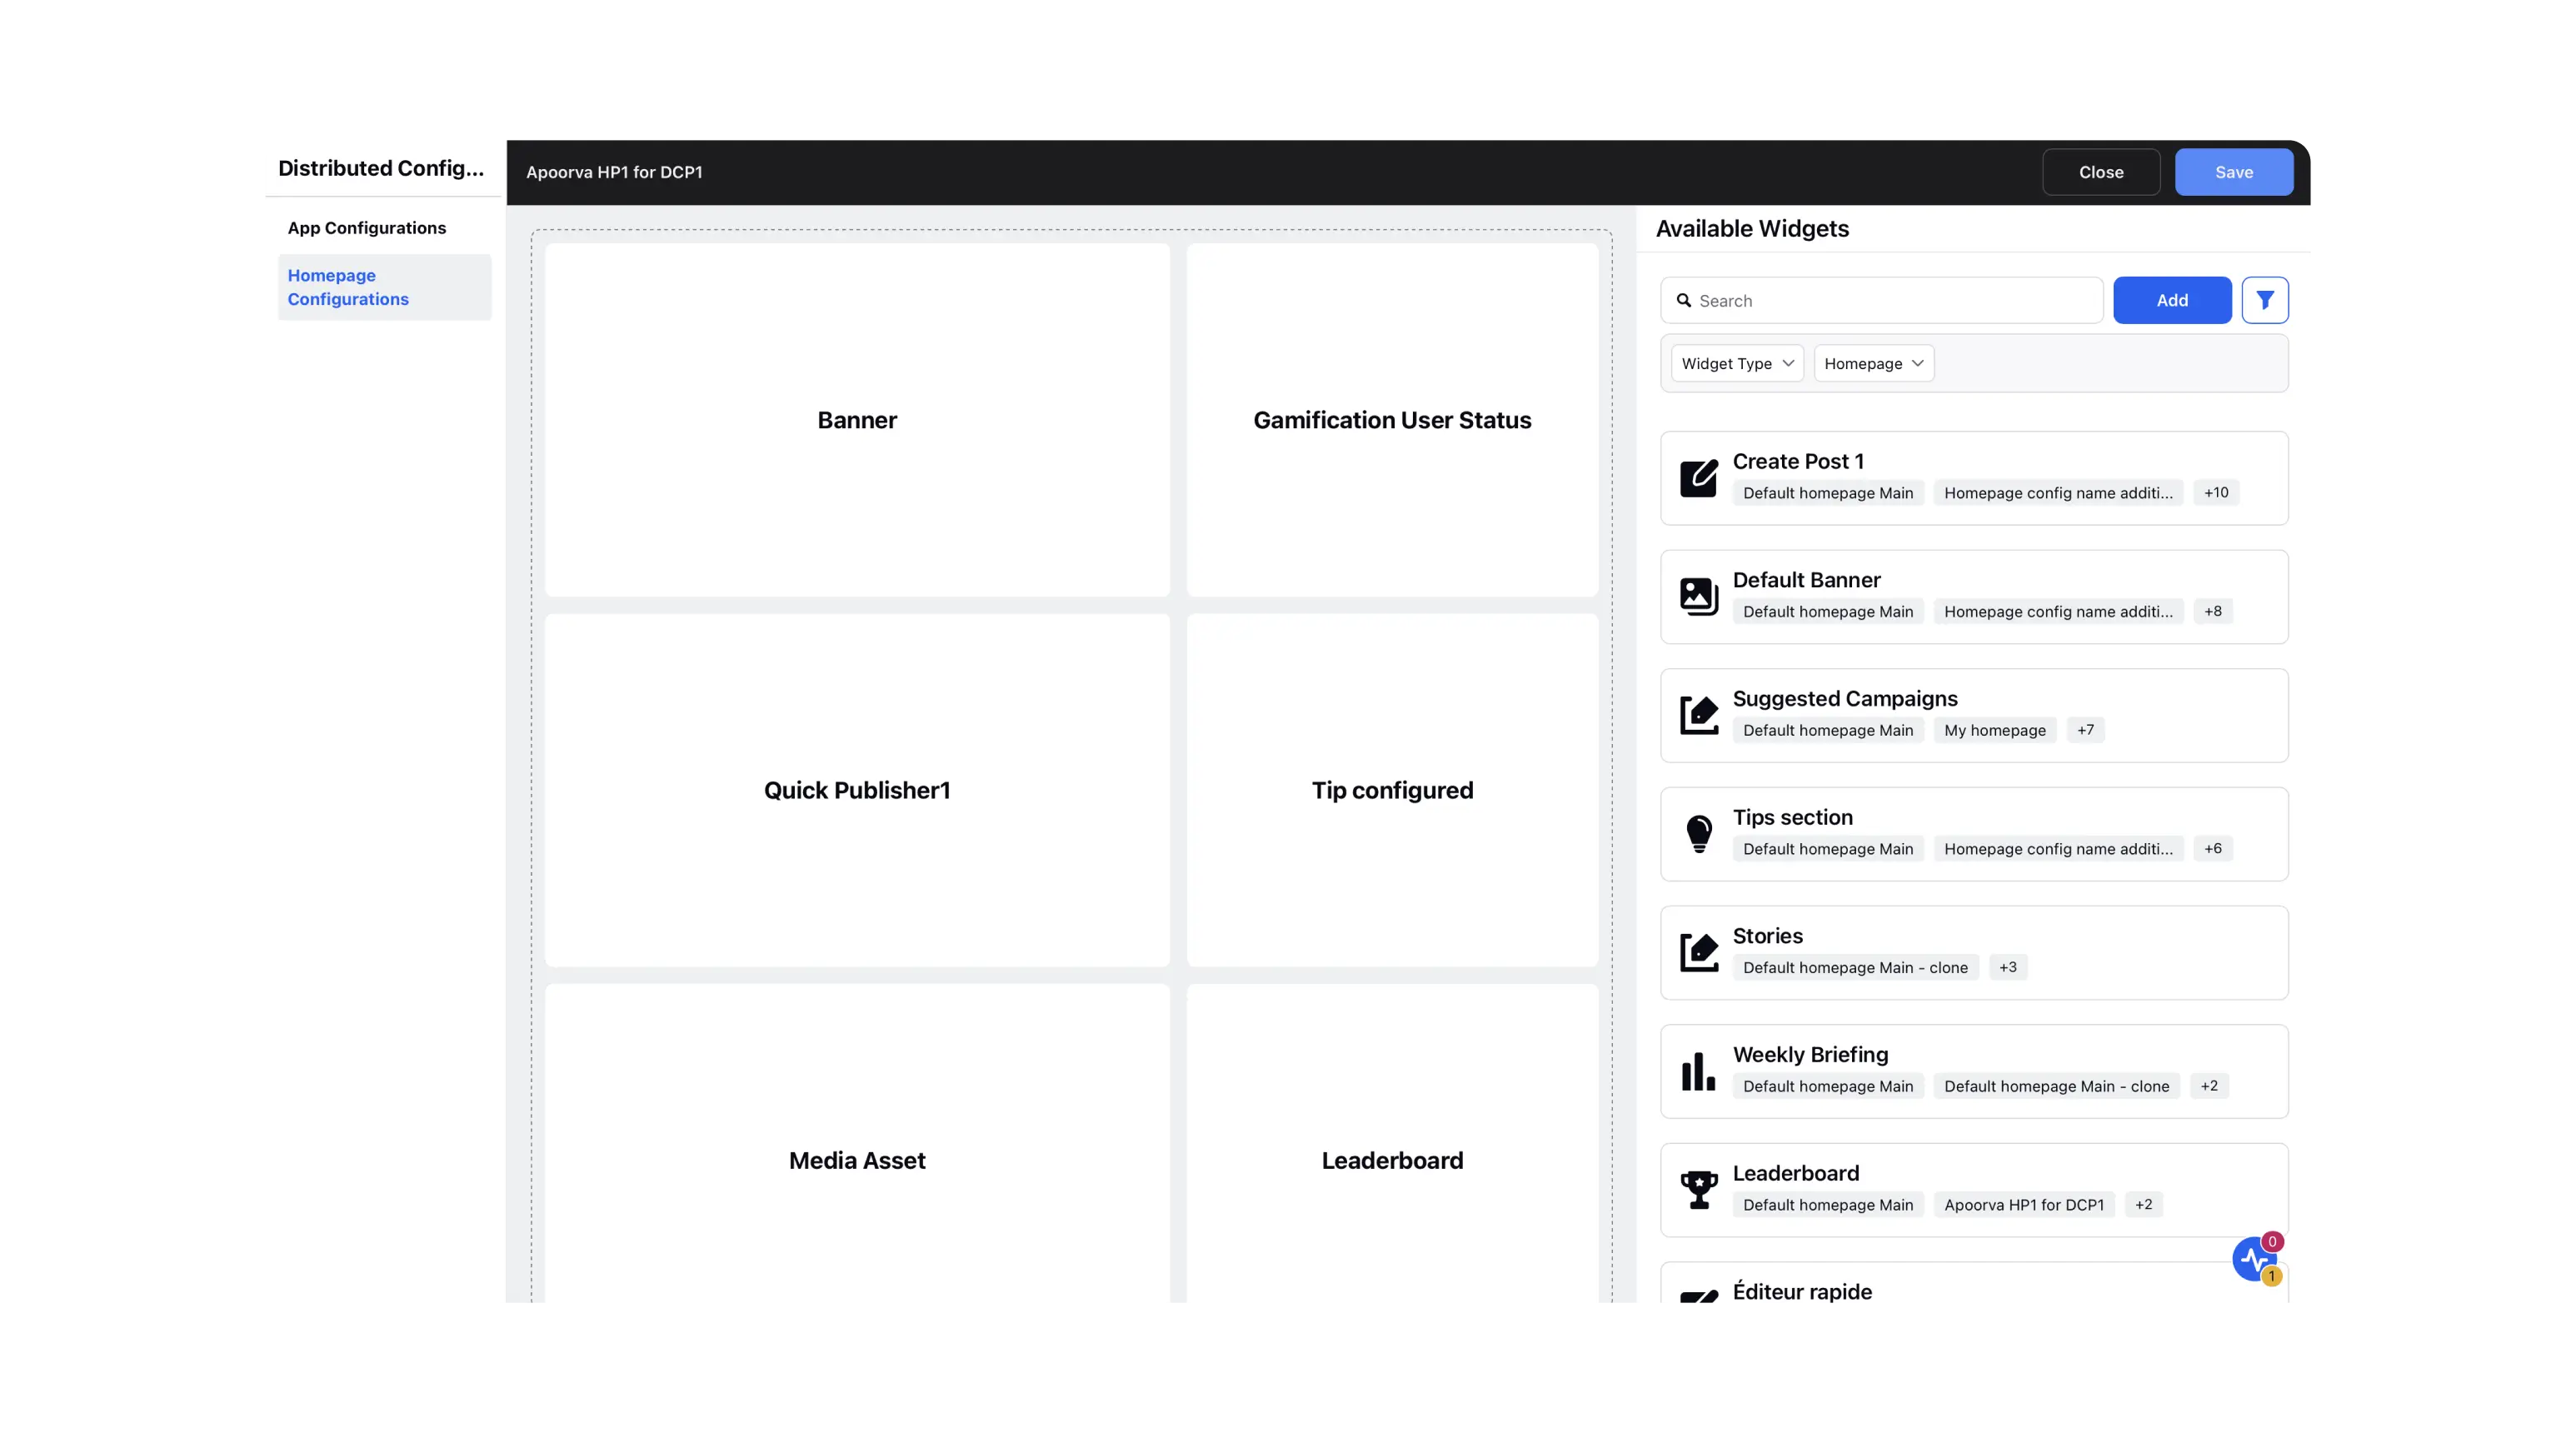Save the homepage configuration
The image size is (2576, 1443).
coord(2233,172)
